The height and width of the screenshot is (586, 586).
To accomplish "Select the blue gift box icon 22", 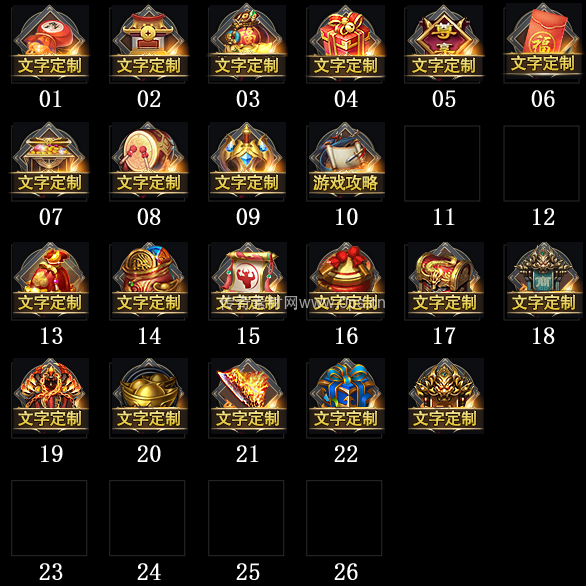I will tap(345, 398).
